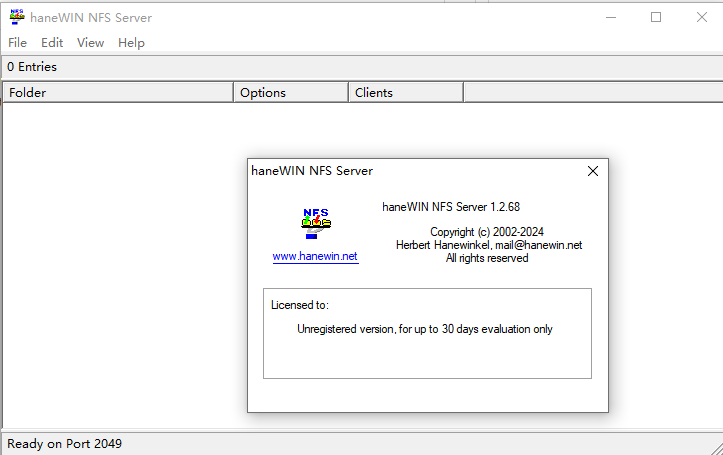Open the Help menu
Image resolution: width=723 pixels, height=455 pixels.
(x=131, y=43)
